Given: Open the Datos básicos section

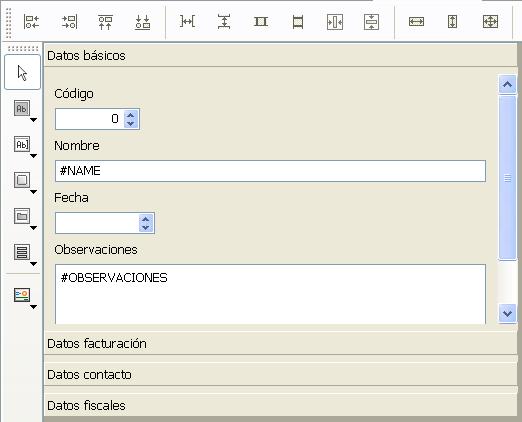Looking at the screenshot, I should [x=280, y=55].
